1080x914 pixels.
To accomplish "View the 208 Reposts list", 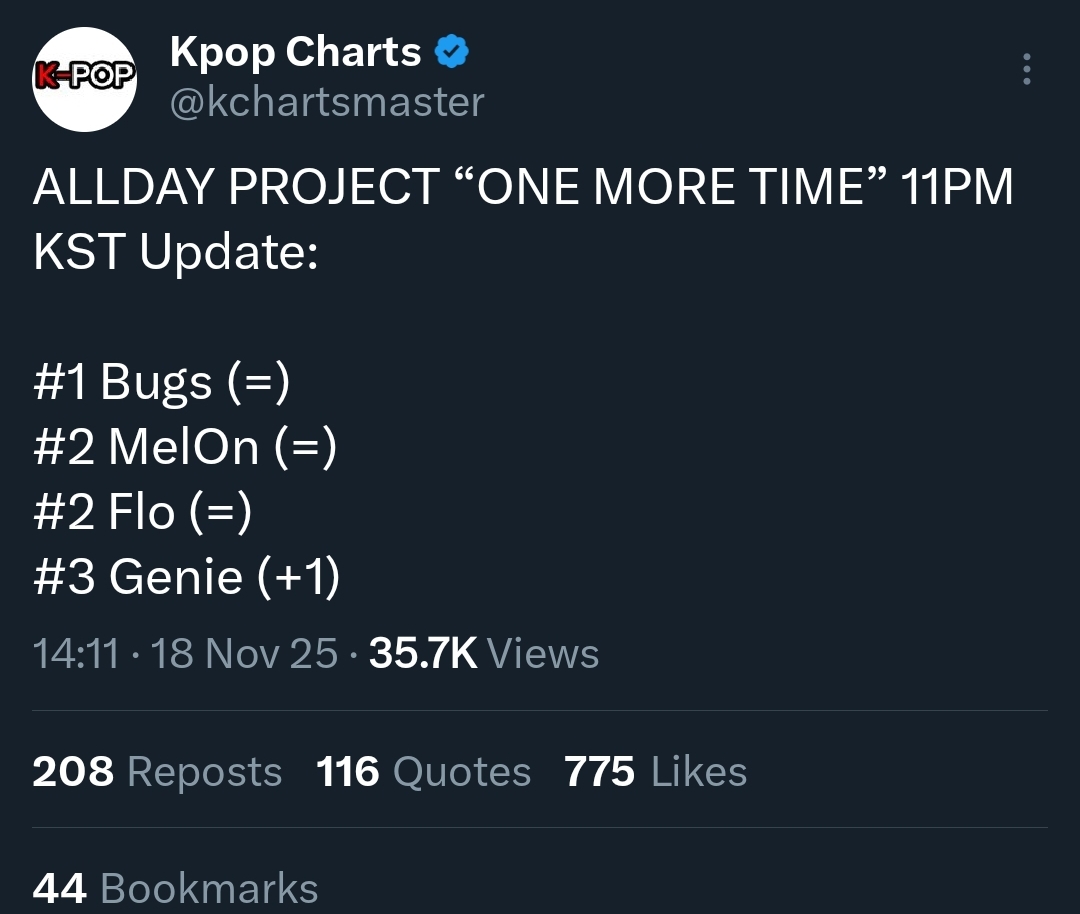I will point(157,772).
